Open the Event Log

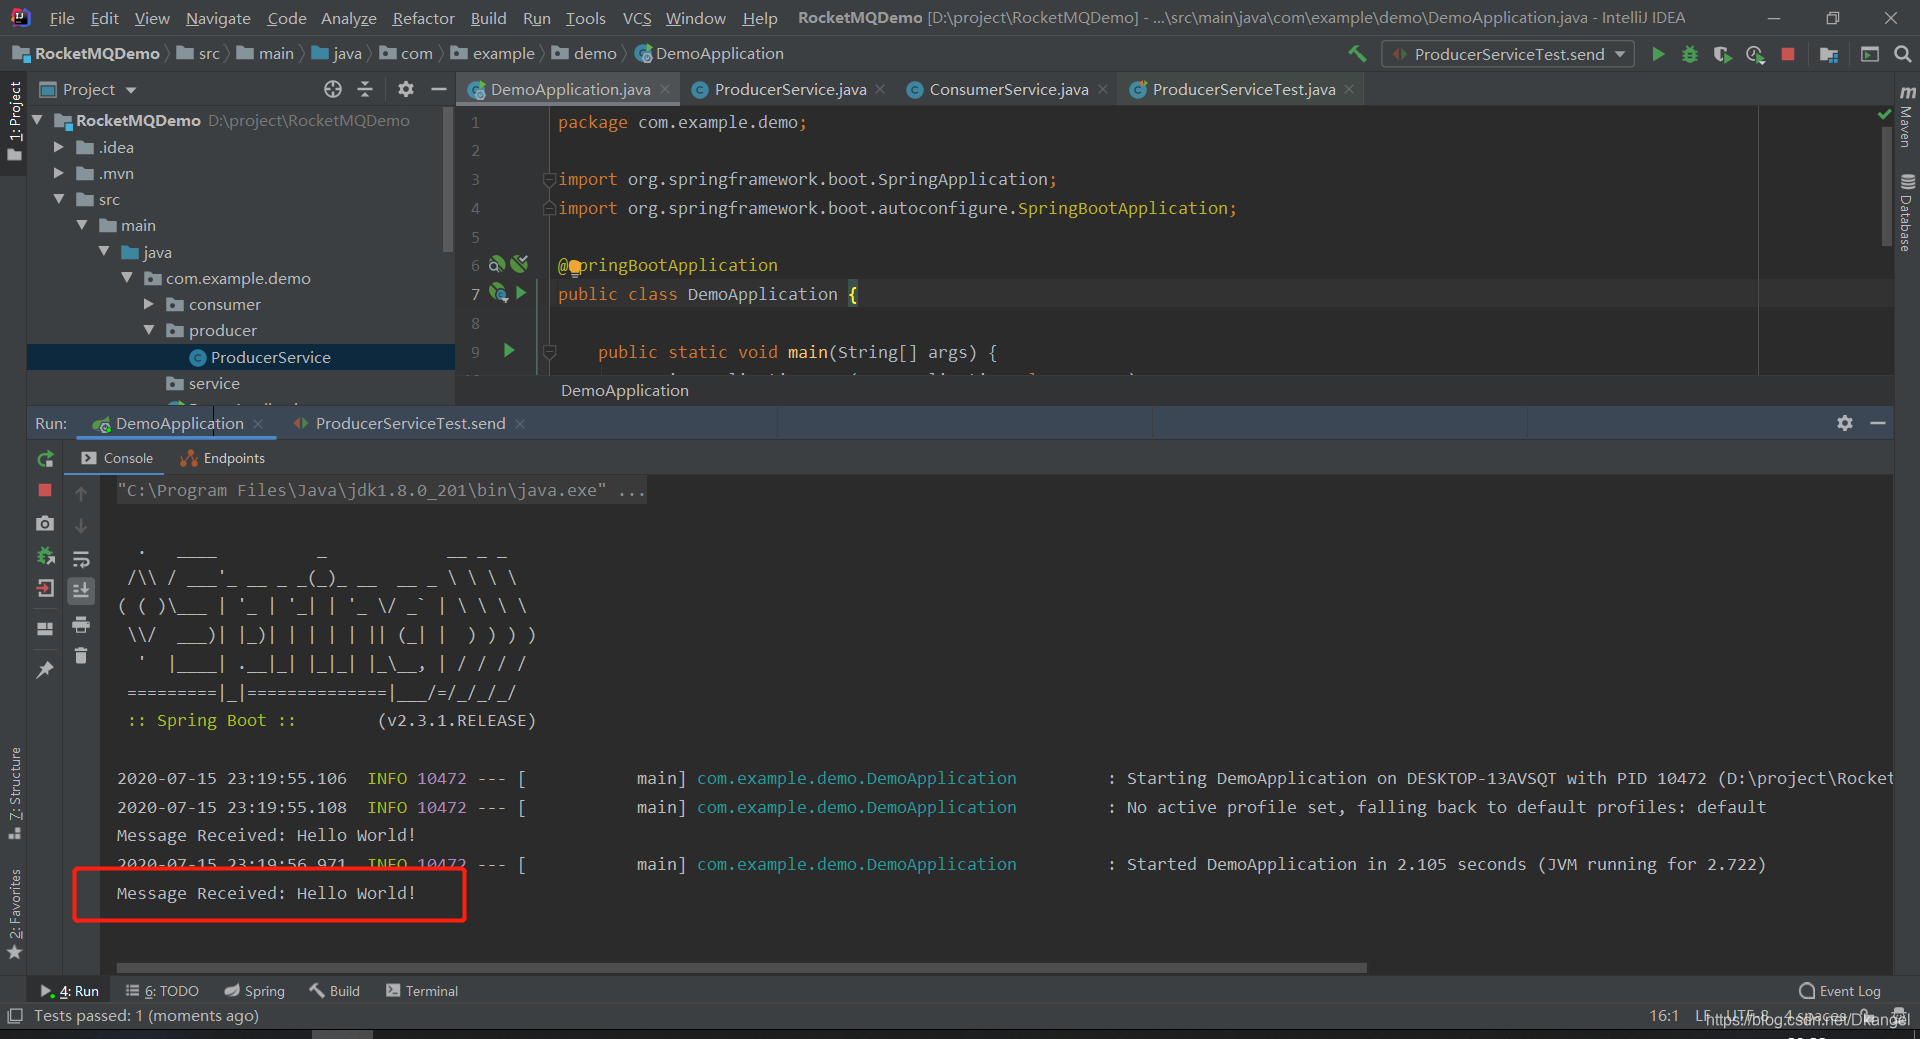tap(1839, 991)
